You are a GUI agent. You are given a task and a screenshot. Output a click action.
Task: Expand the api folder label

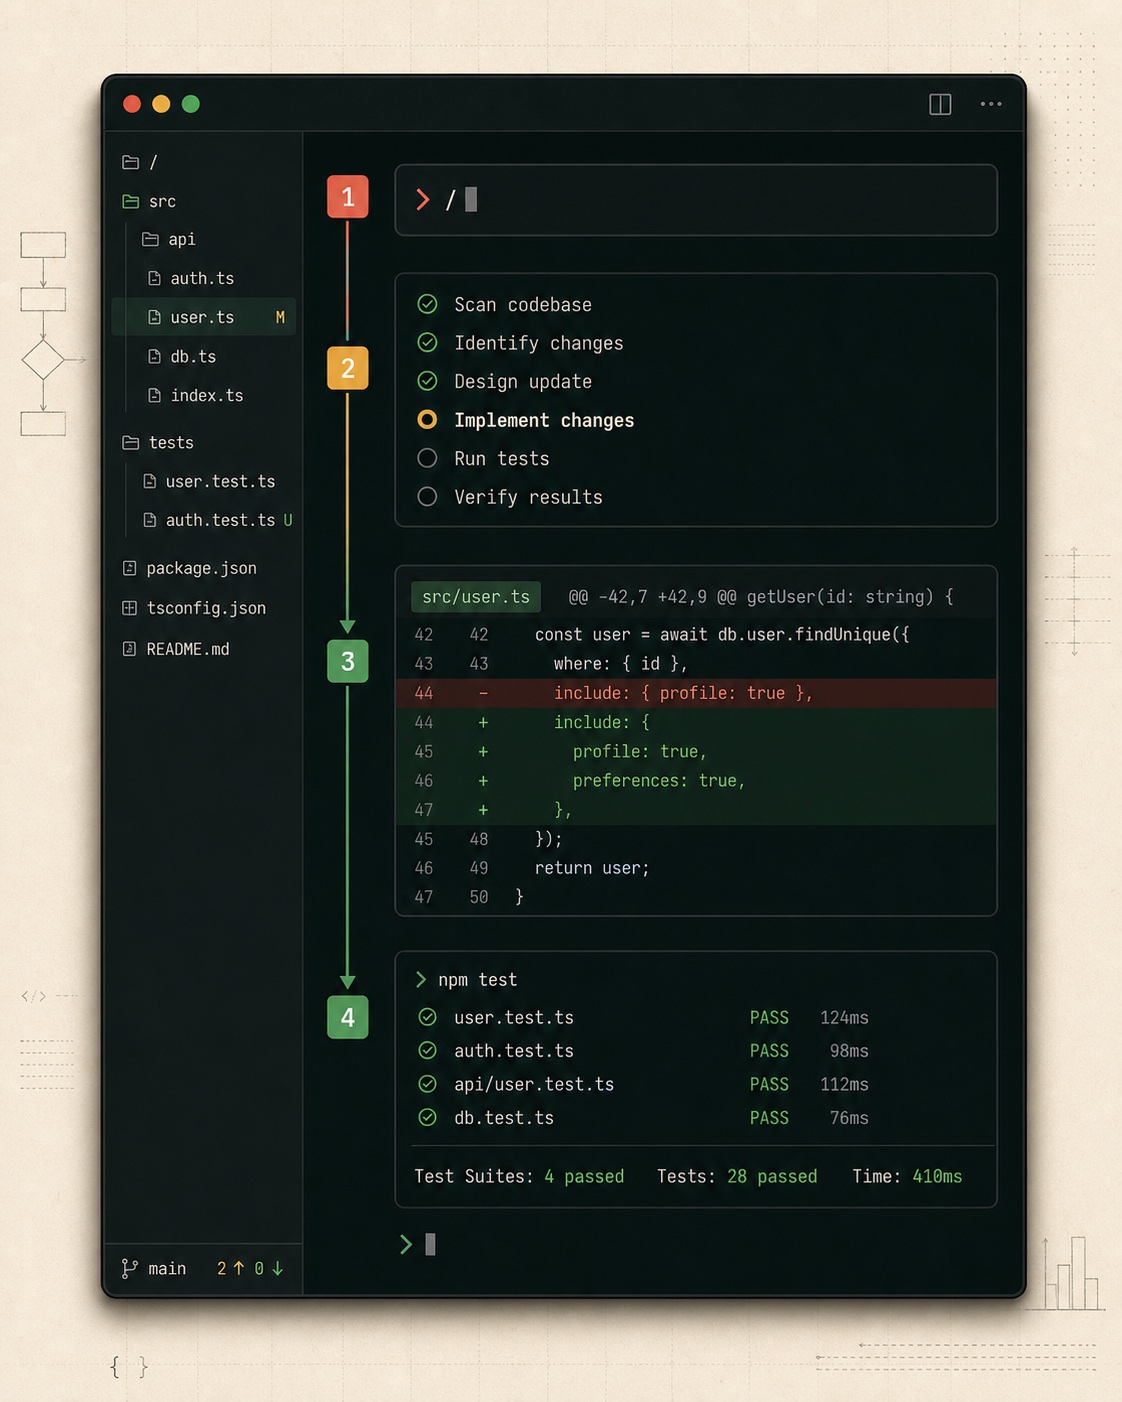point(182,239)
